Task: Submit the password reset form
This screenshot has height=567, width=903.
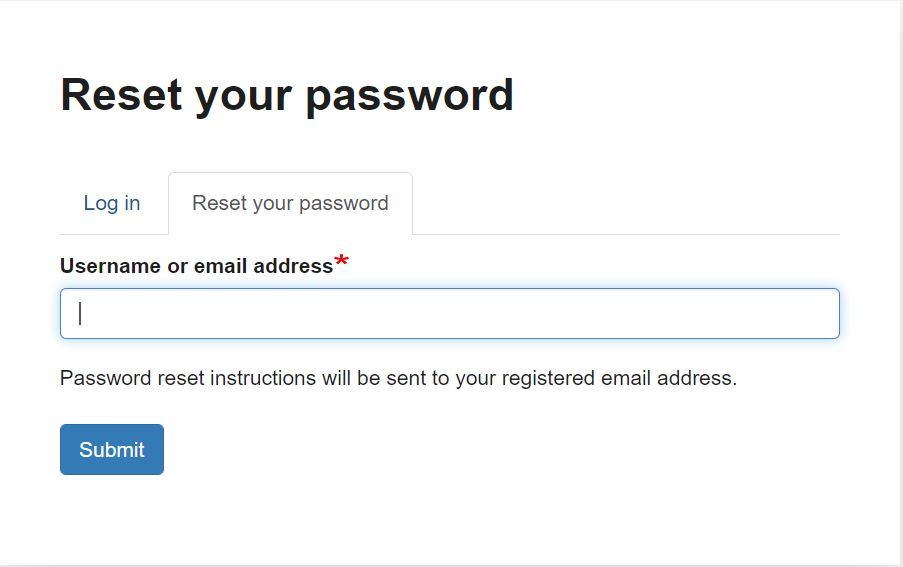Action: [112, 450]
